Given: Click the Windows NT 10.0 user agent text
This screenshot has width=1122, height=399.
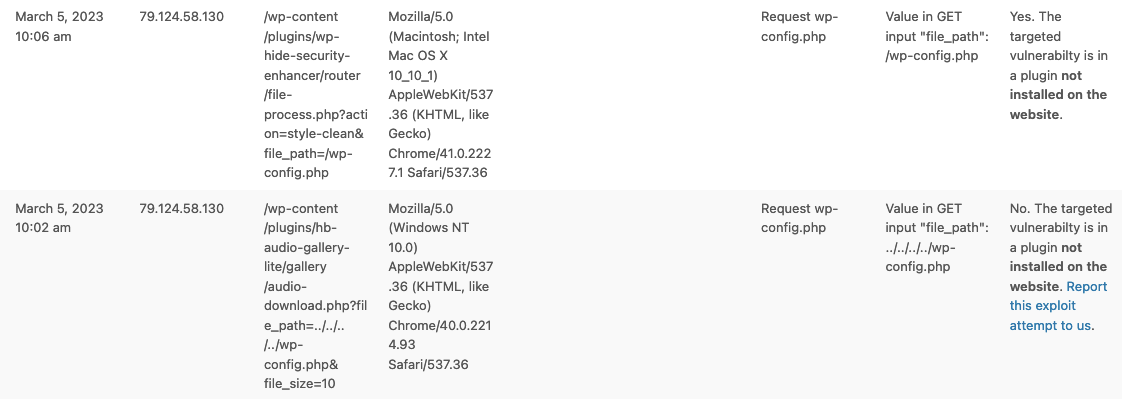Looking at the screenshot, I should point(441,287).
